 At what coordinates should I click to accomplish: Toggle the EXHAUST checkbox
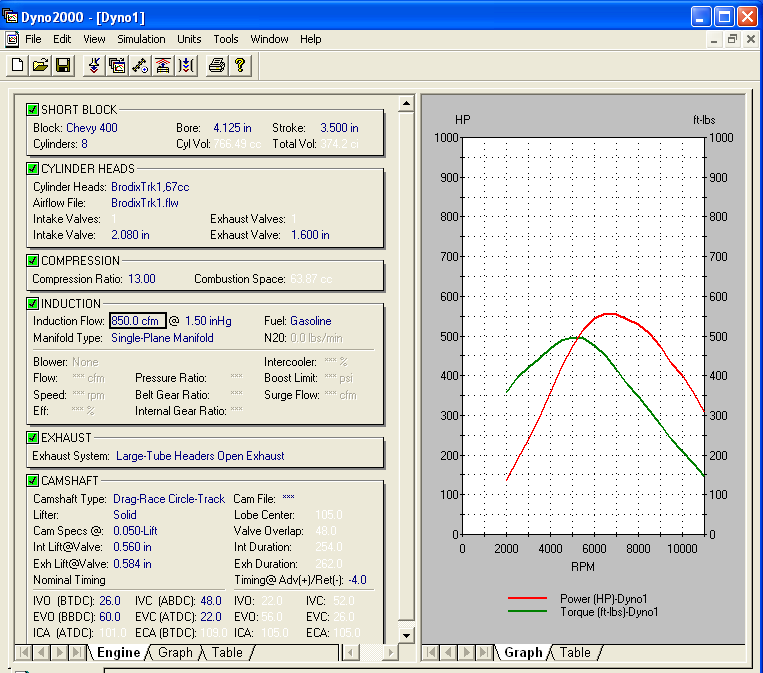point(32,437)
